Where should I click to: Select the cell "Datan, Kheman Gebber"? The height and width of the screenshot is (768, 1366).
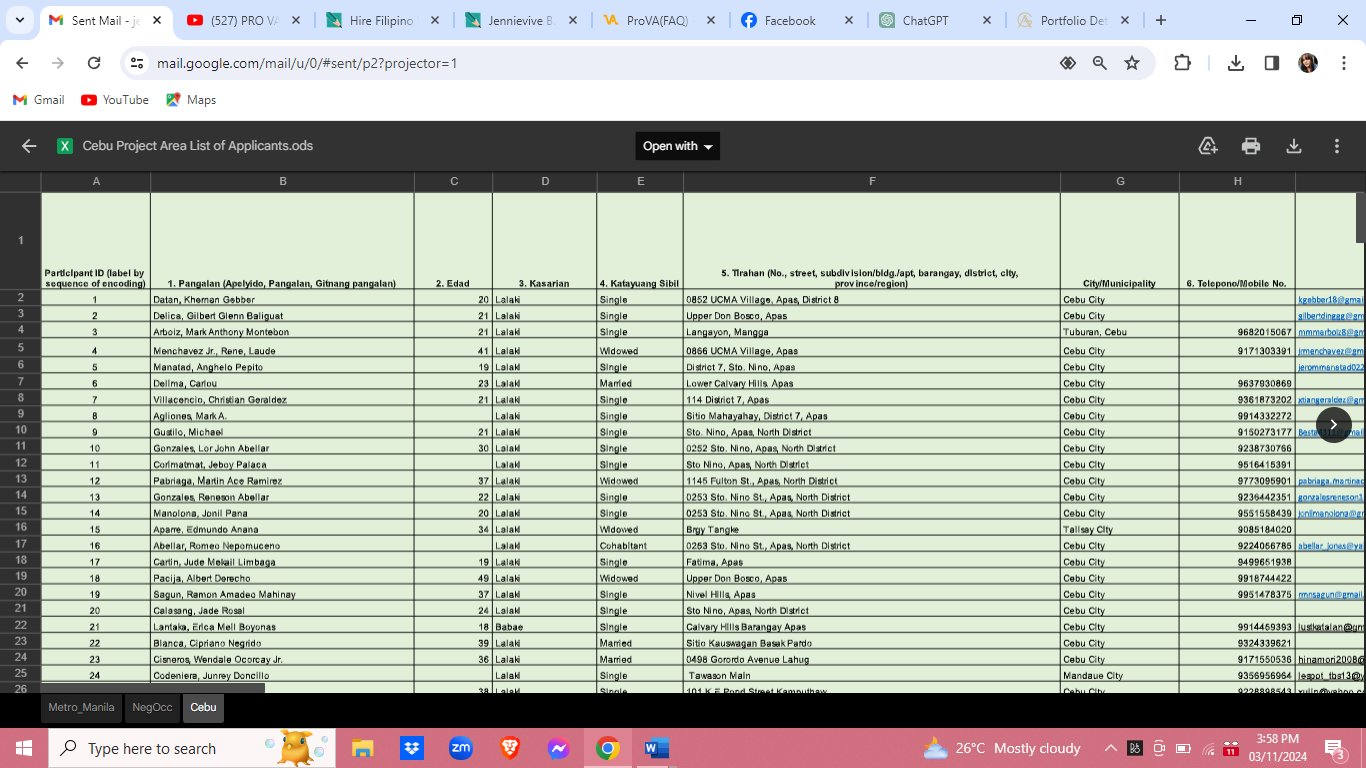(282, 299)
